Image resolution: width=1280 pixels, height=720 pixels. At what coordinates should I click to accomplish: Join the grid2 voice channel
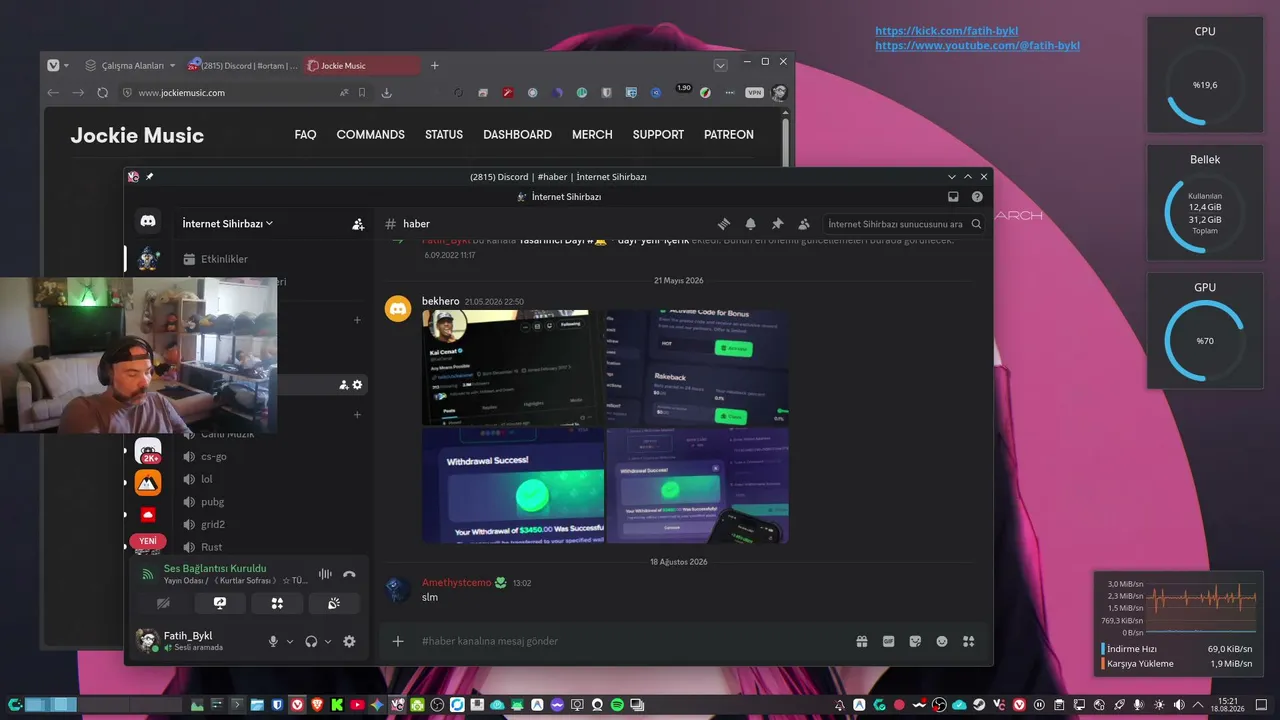click(213, 524)
